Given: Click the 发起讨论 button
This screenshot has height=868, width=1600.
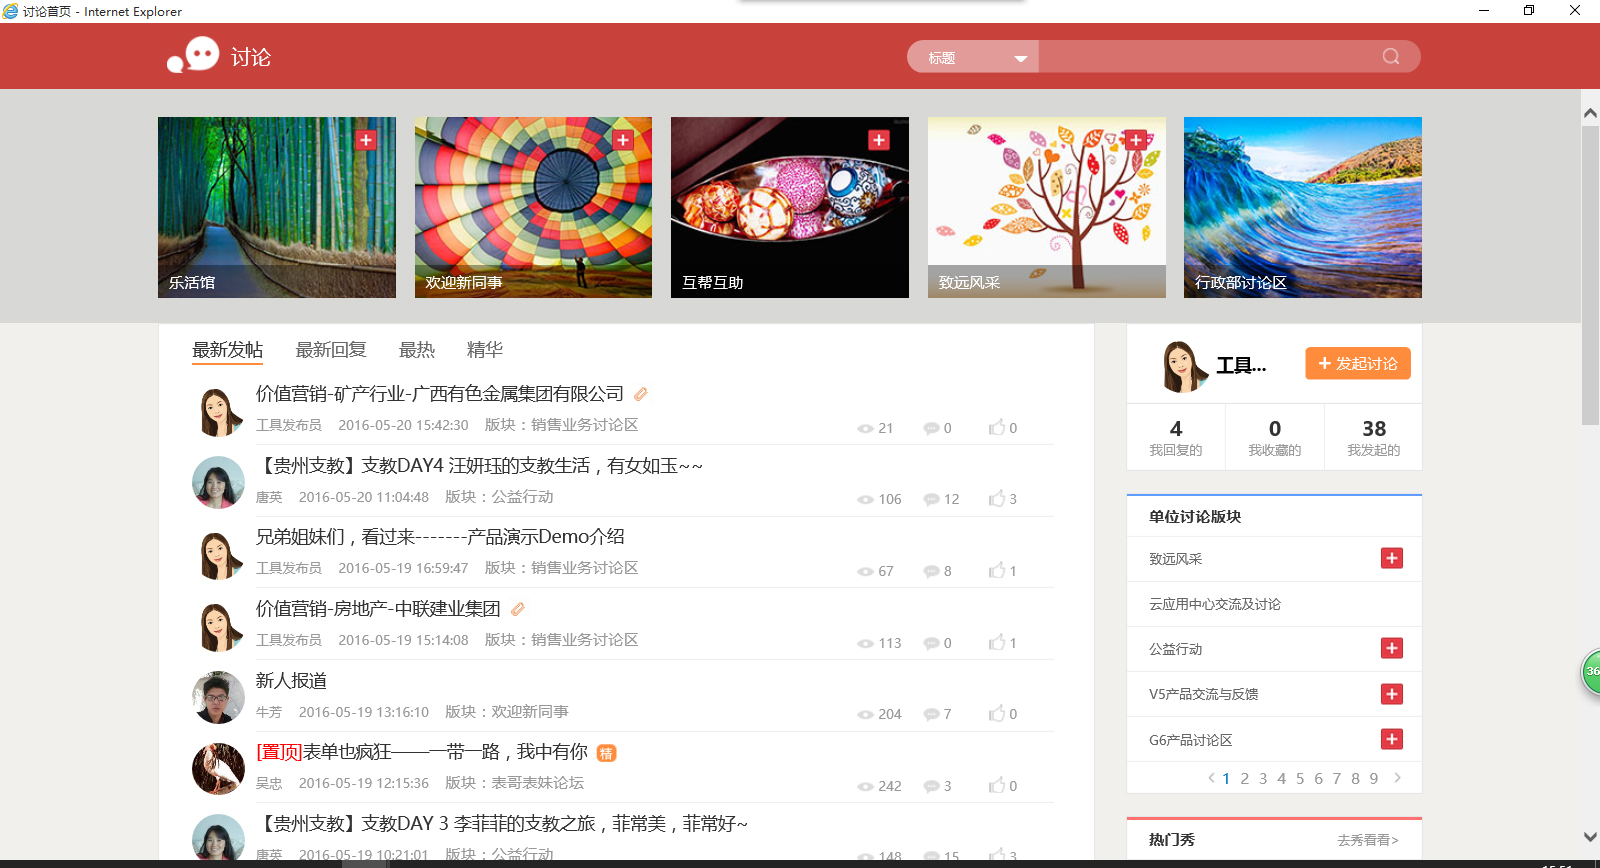Looking at the screenshot, I should (x=1358, y=364).
